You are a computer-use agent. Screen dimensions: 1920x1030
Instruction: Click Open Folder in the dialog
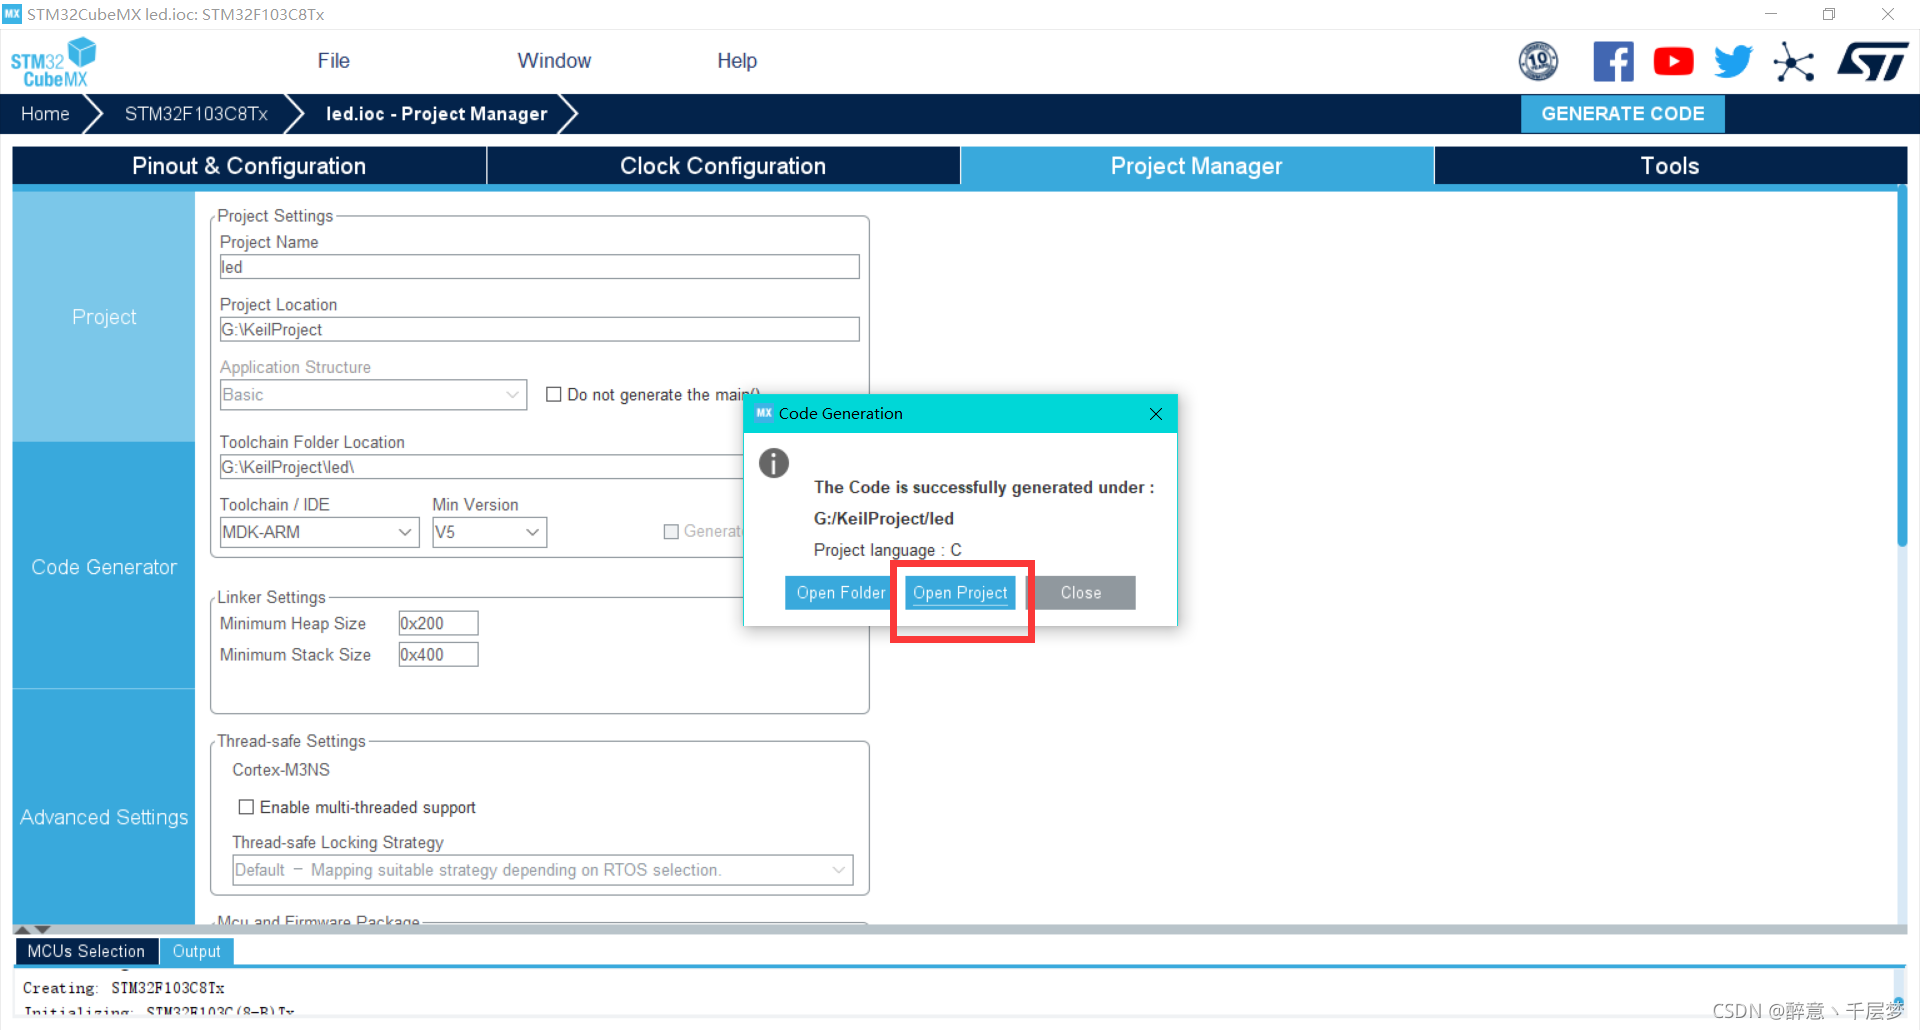coord(840,593)
